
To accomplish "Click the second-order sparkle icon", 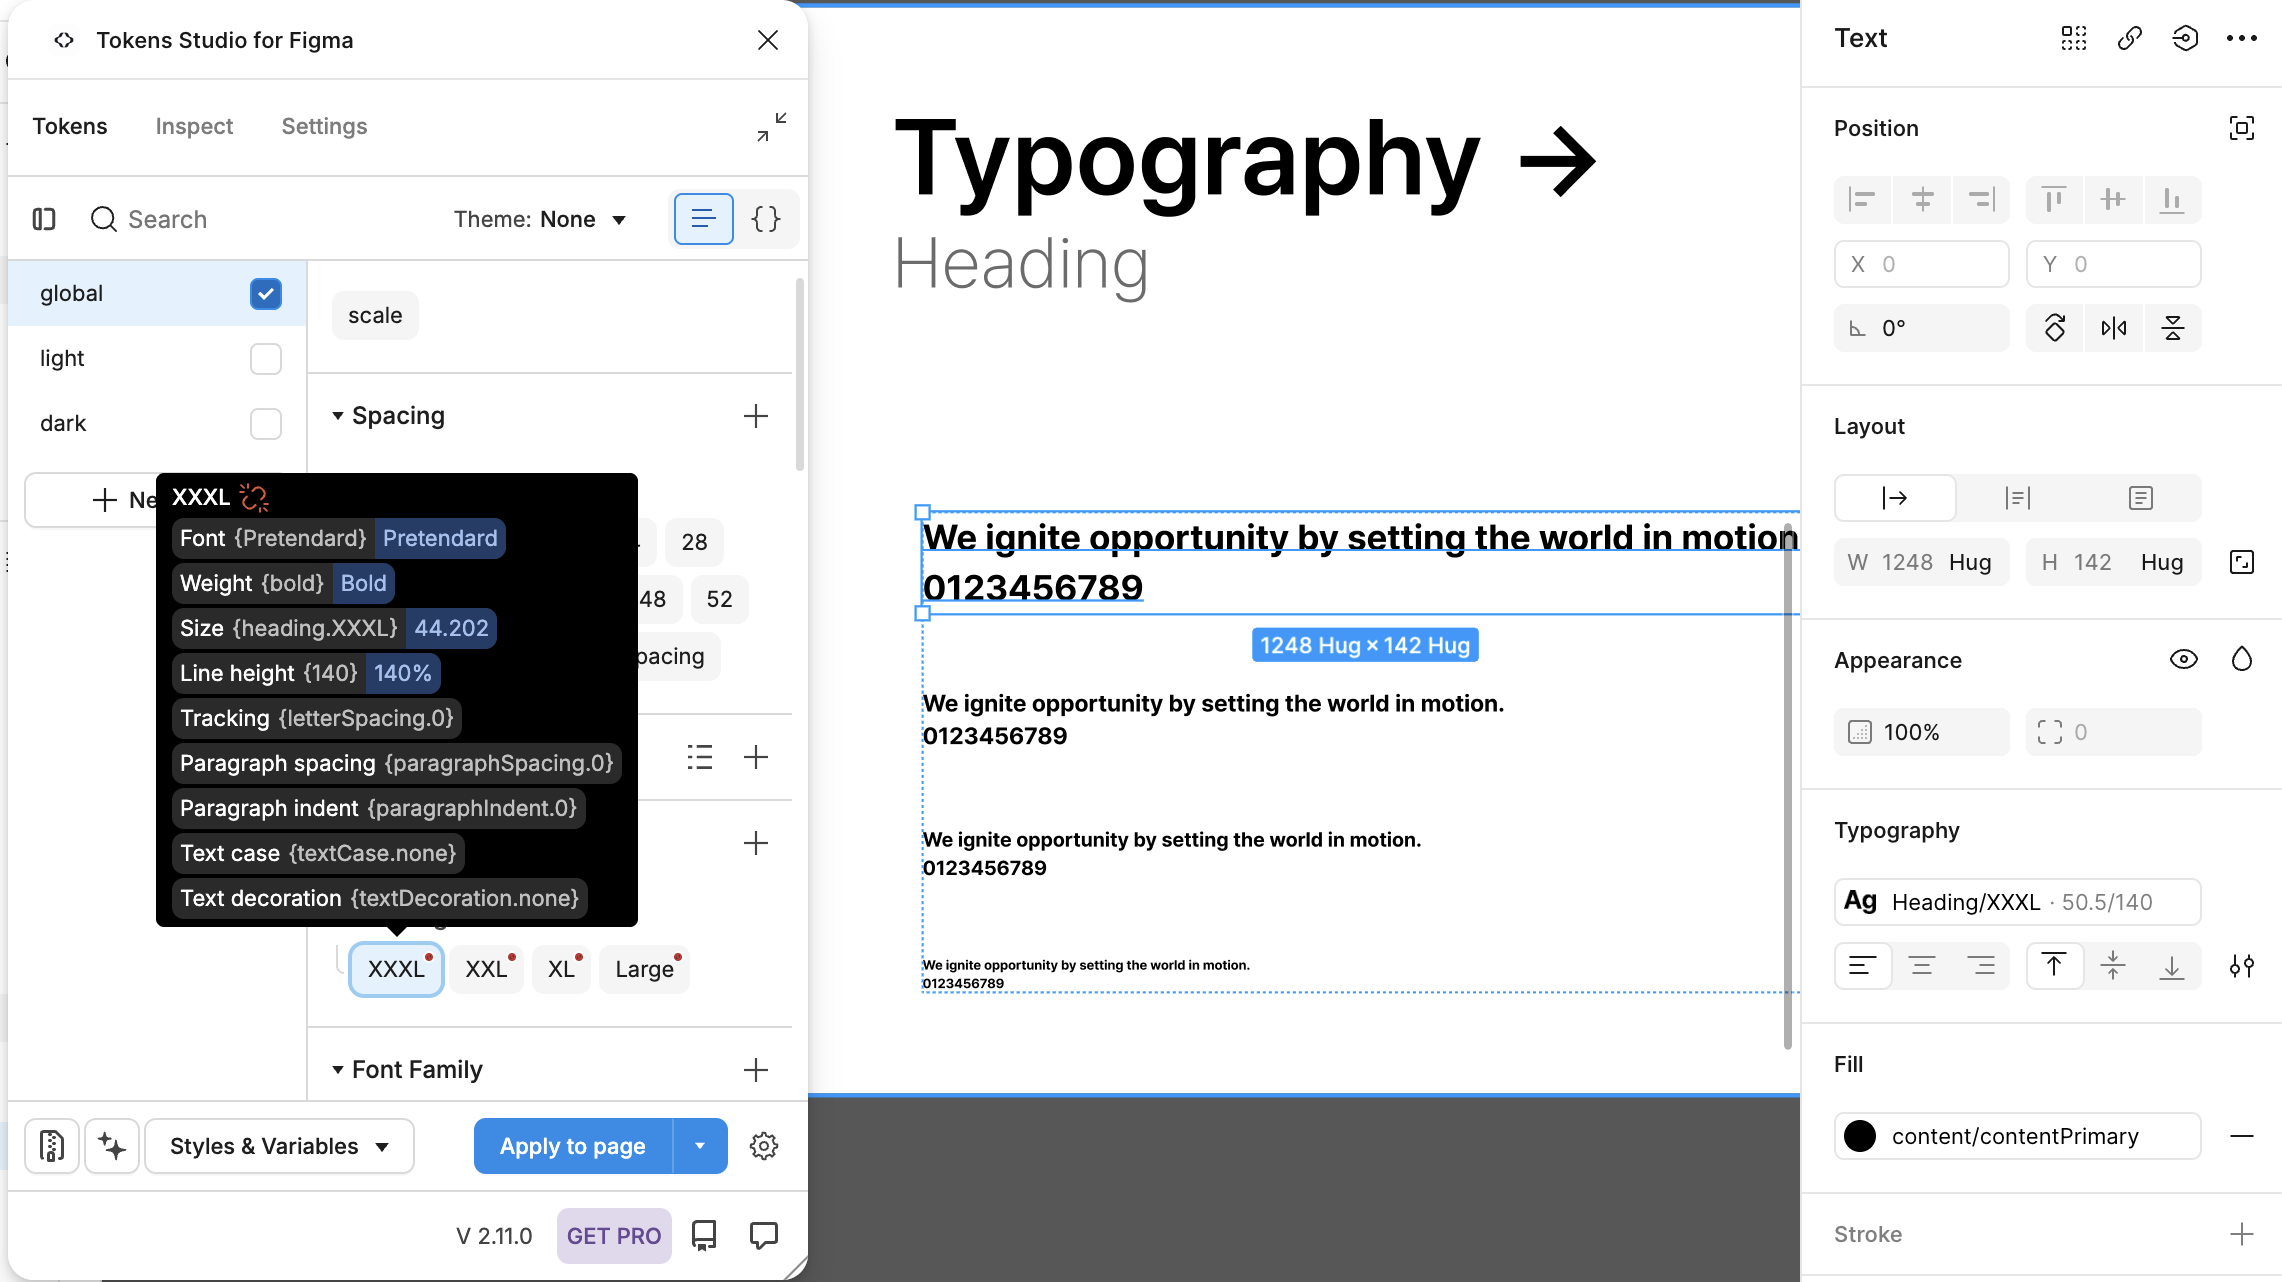I will (112, 1146).
